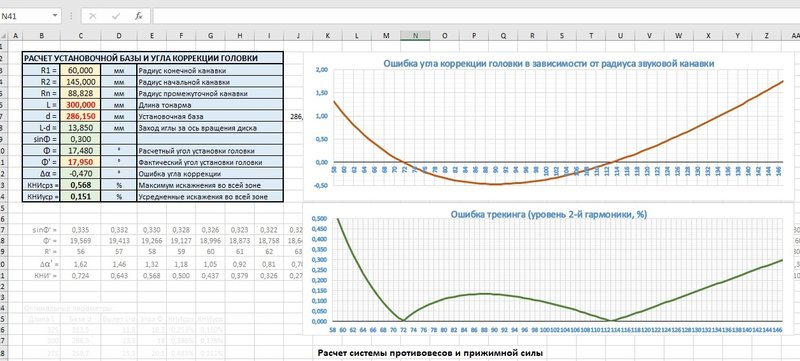This screenshot has width=800, height=361.
Task: Click the КНИсрз value cell 0,568
Action: 81,185
